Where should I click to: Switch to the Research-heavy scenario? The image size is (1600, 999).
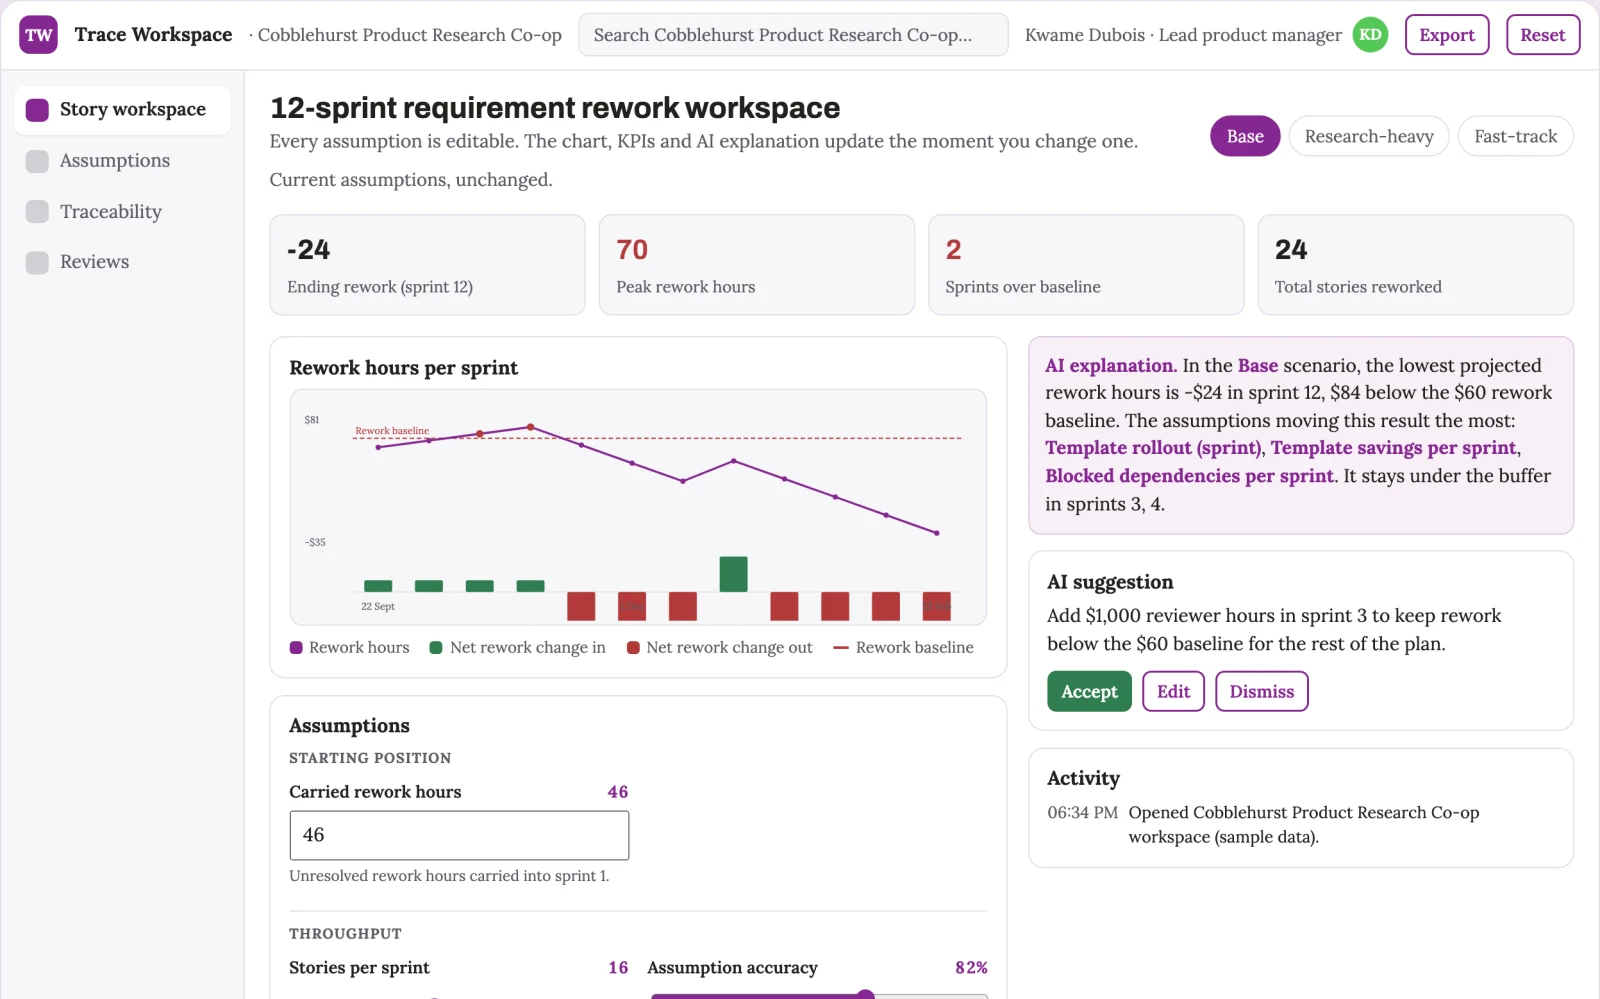(1369, 136)
